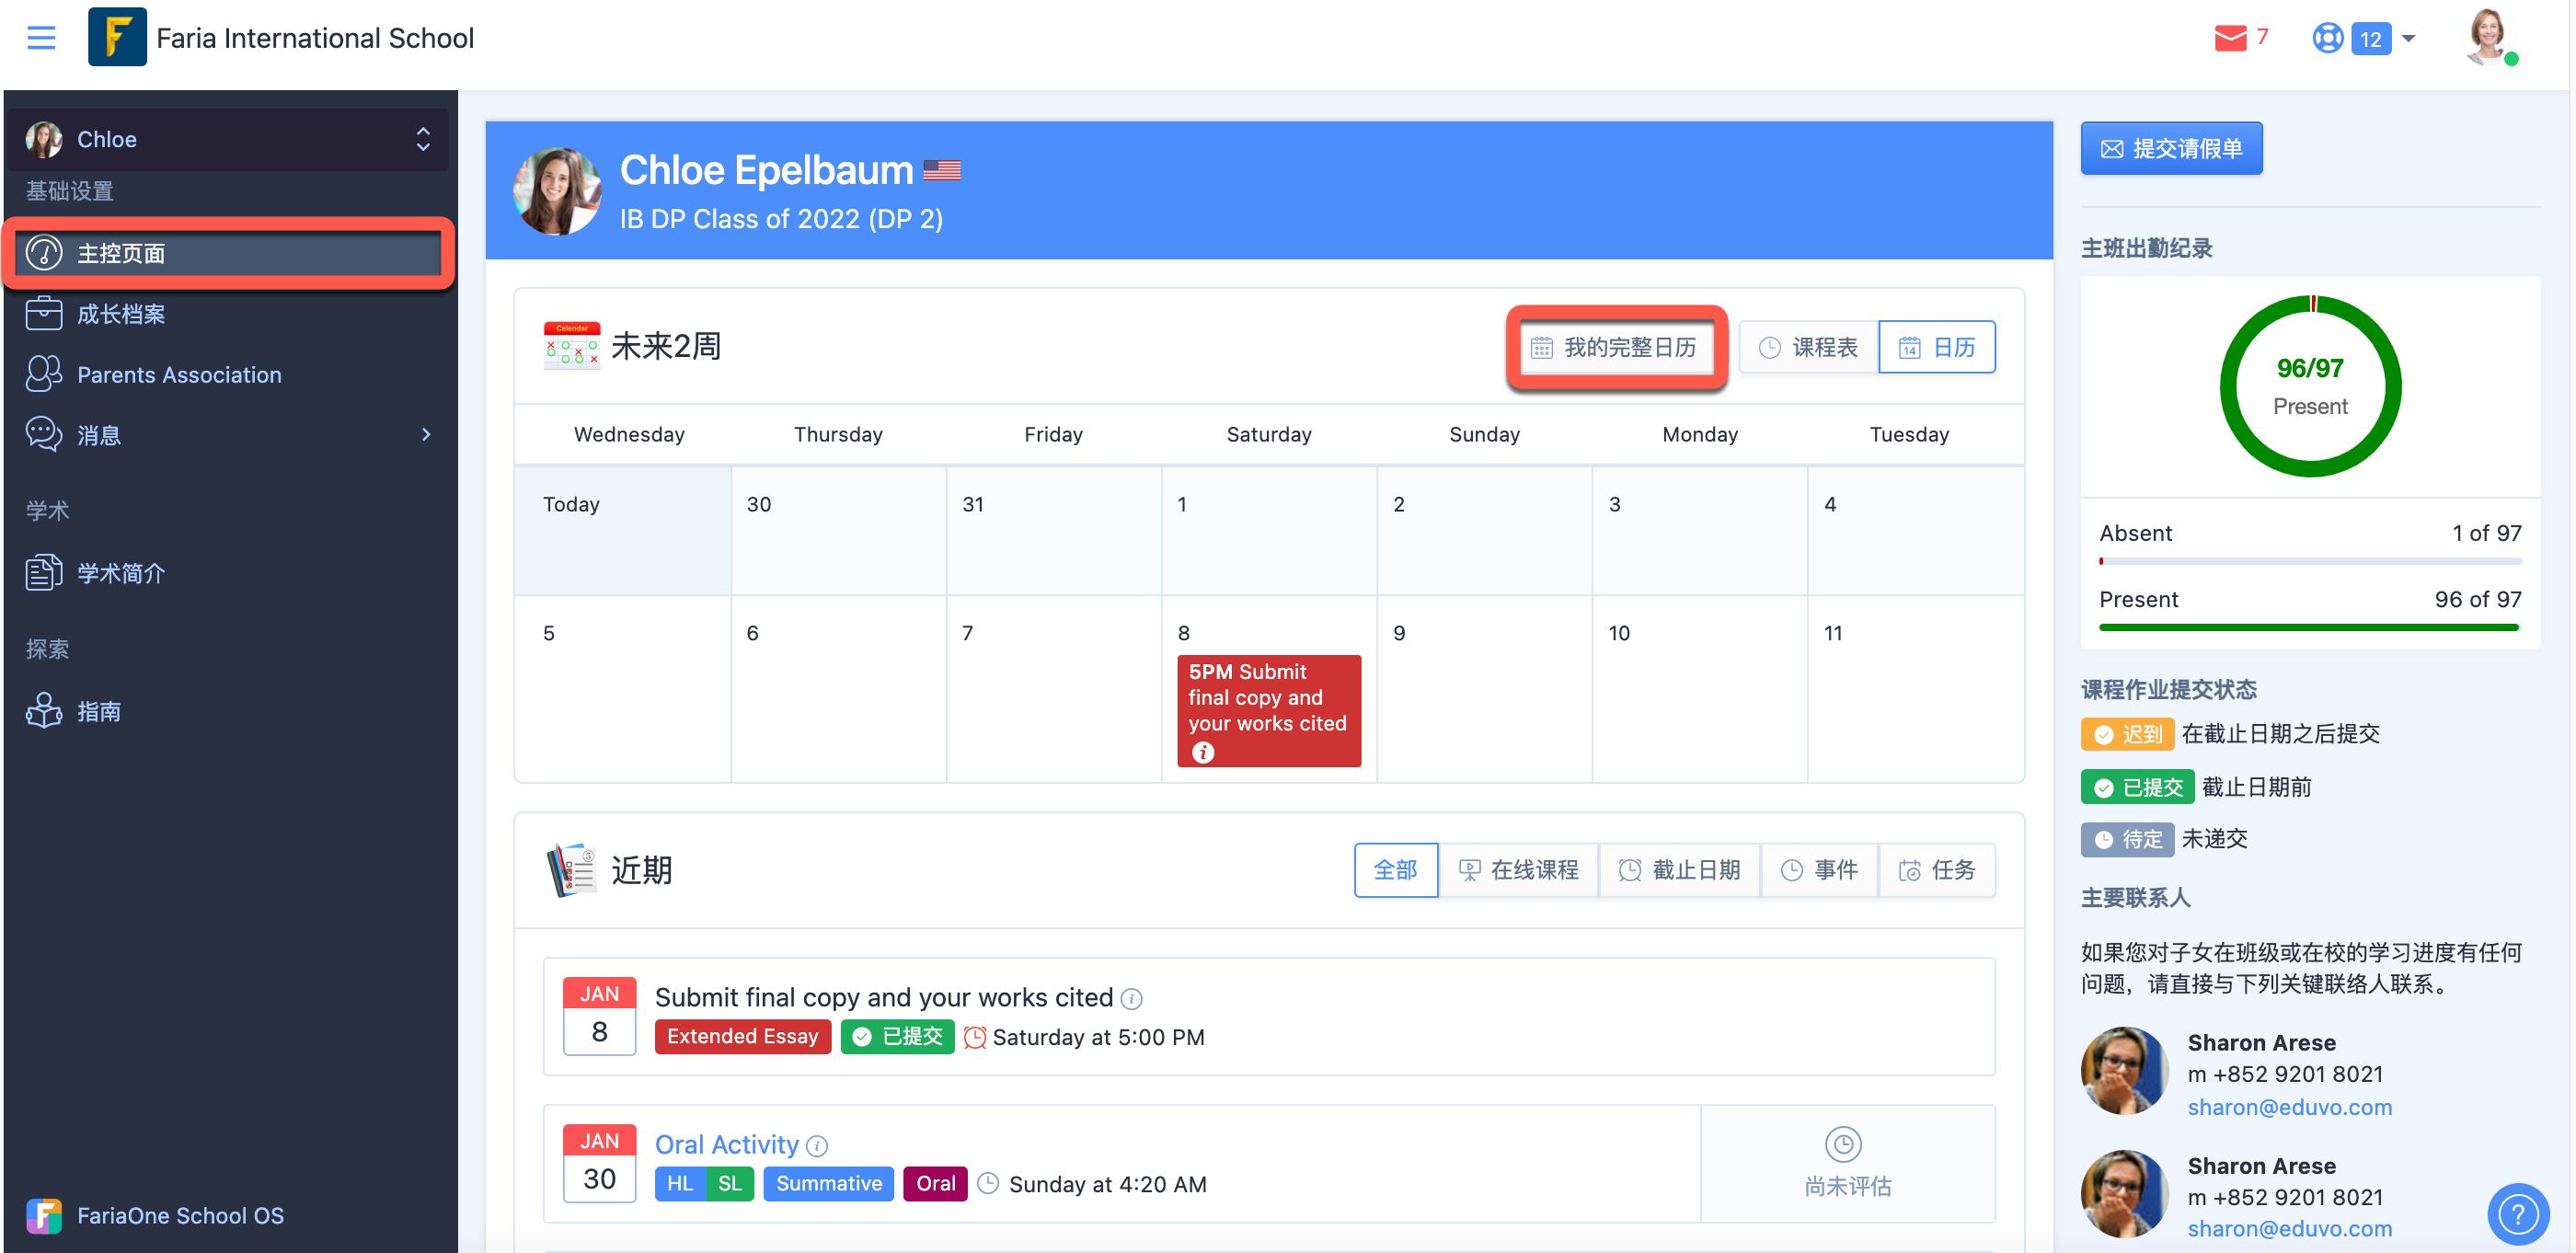Open the mail envelope notifications
2576x1253 pixels.
pyautogui.click(x=2230, y=38)
